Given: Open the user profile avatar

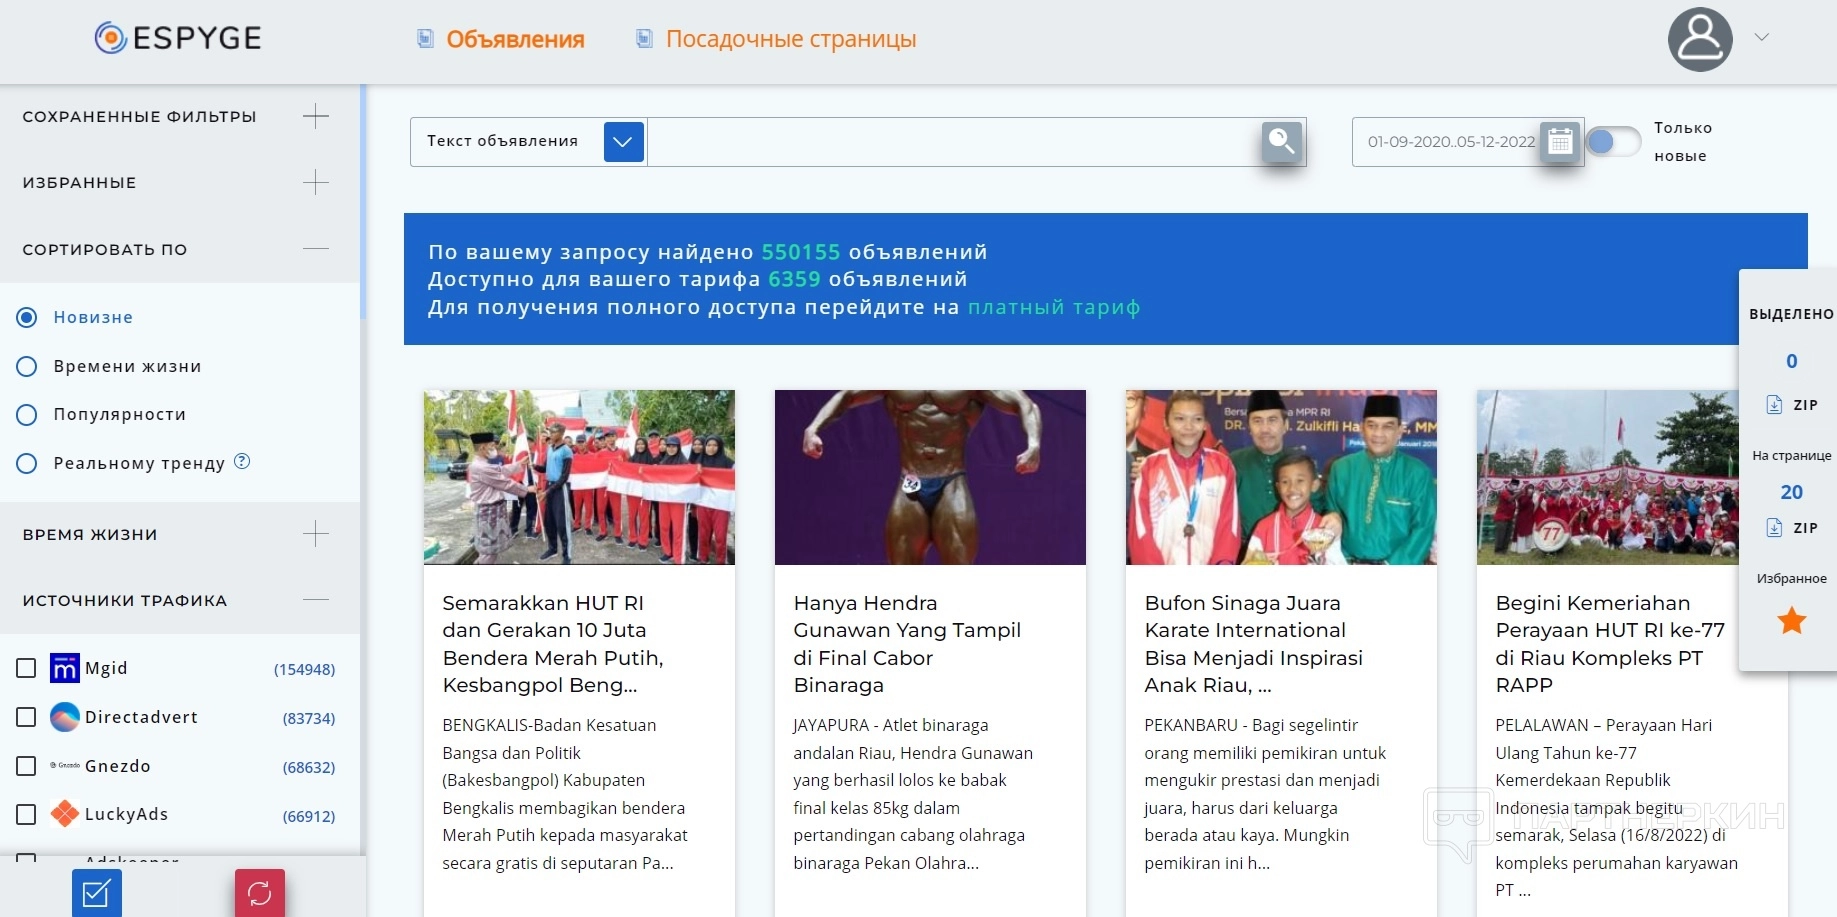Looking at the screenshot, I should click(1700, 39).
